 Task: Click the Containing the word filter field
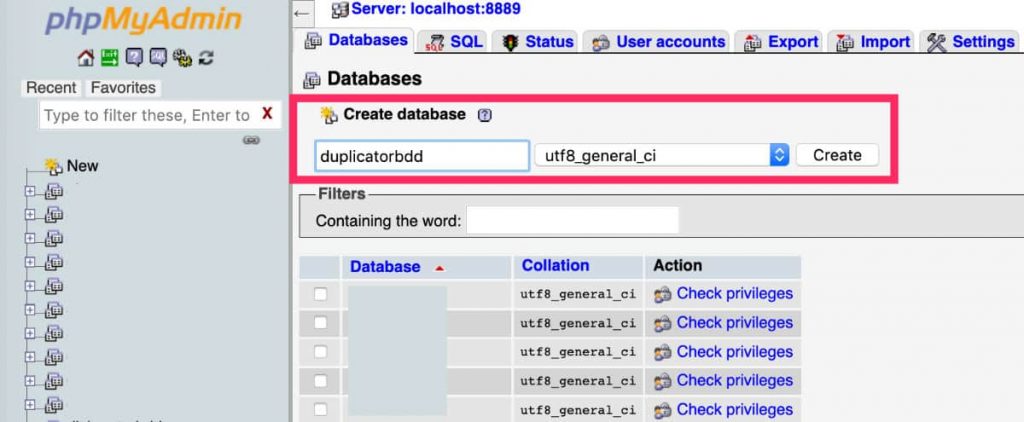[x=573, y=221]
